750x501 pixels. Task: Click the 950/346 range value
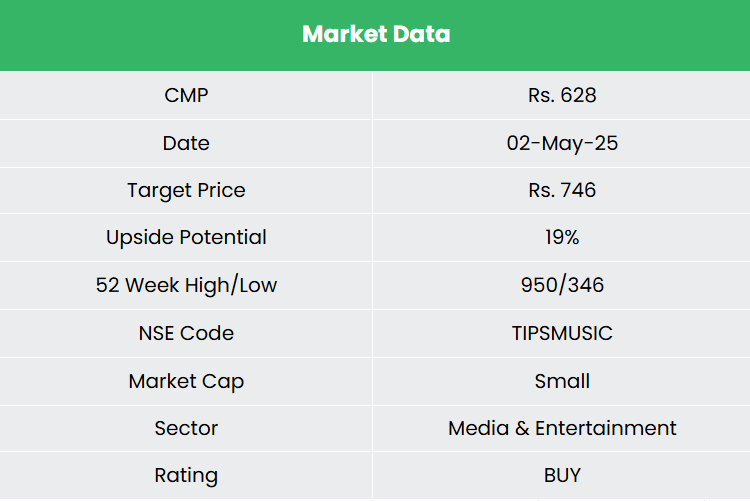(x=562, y=285)
